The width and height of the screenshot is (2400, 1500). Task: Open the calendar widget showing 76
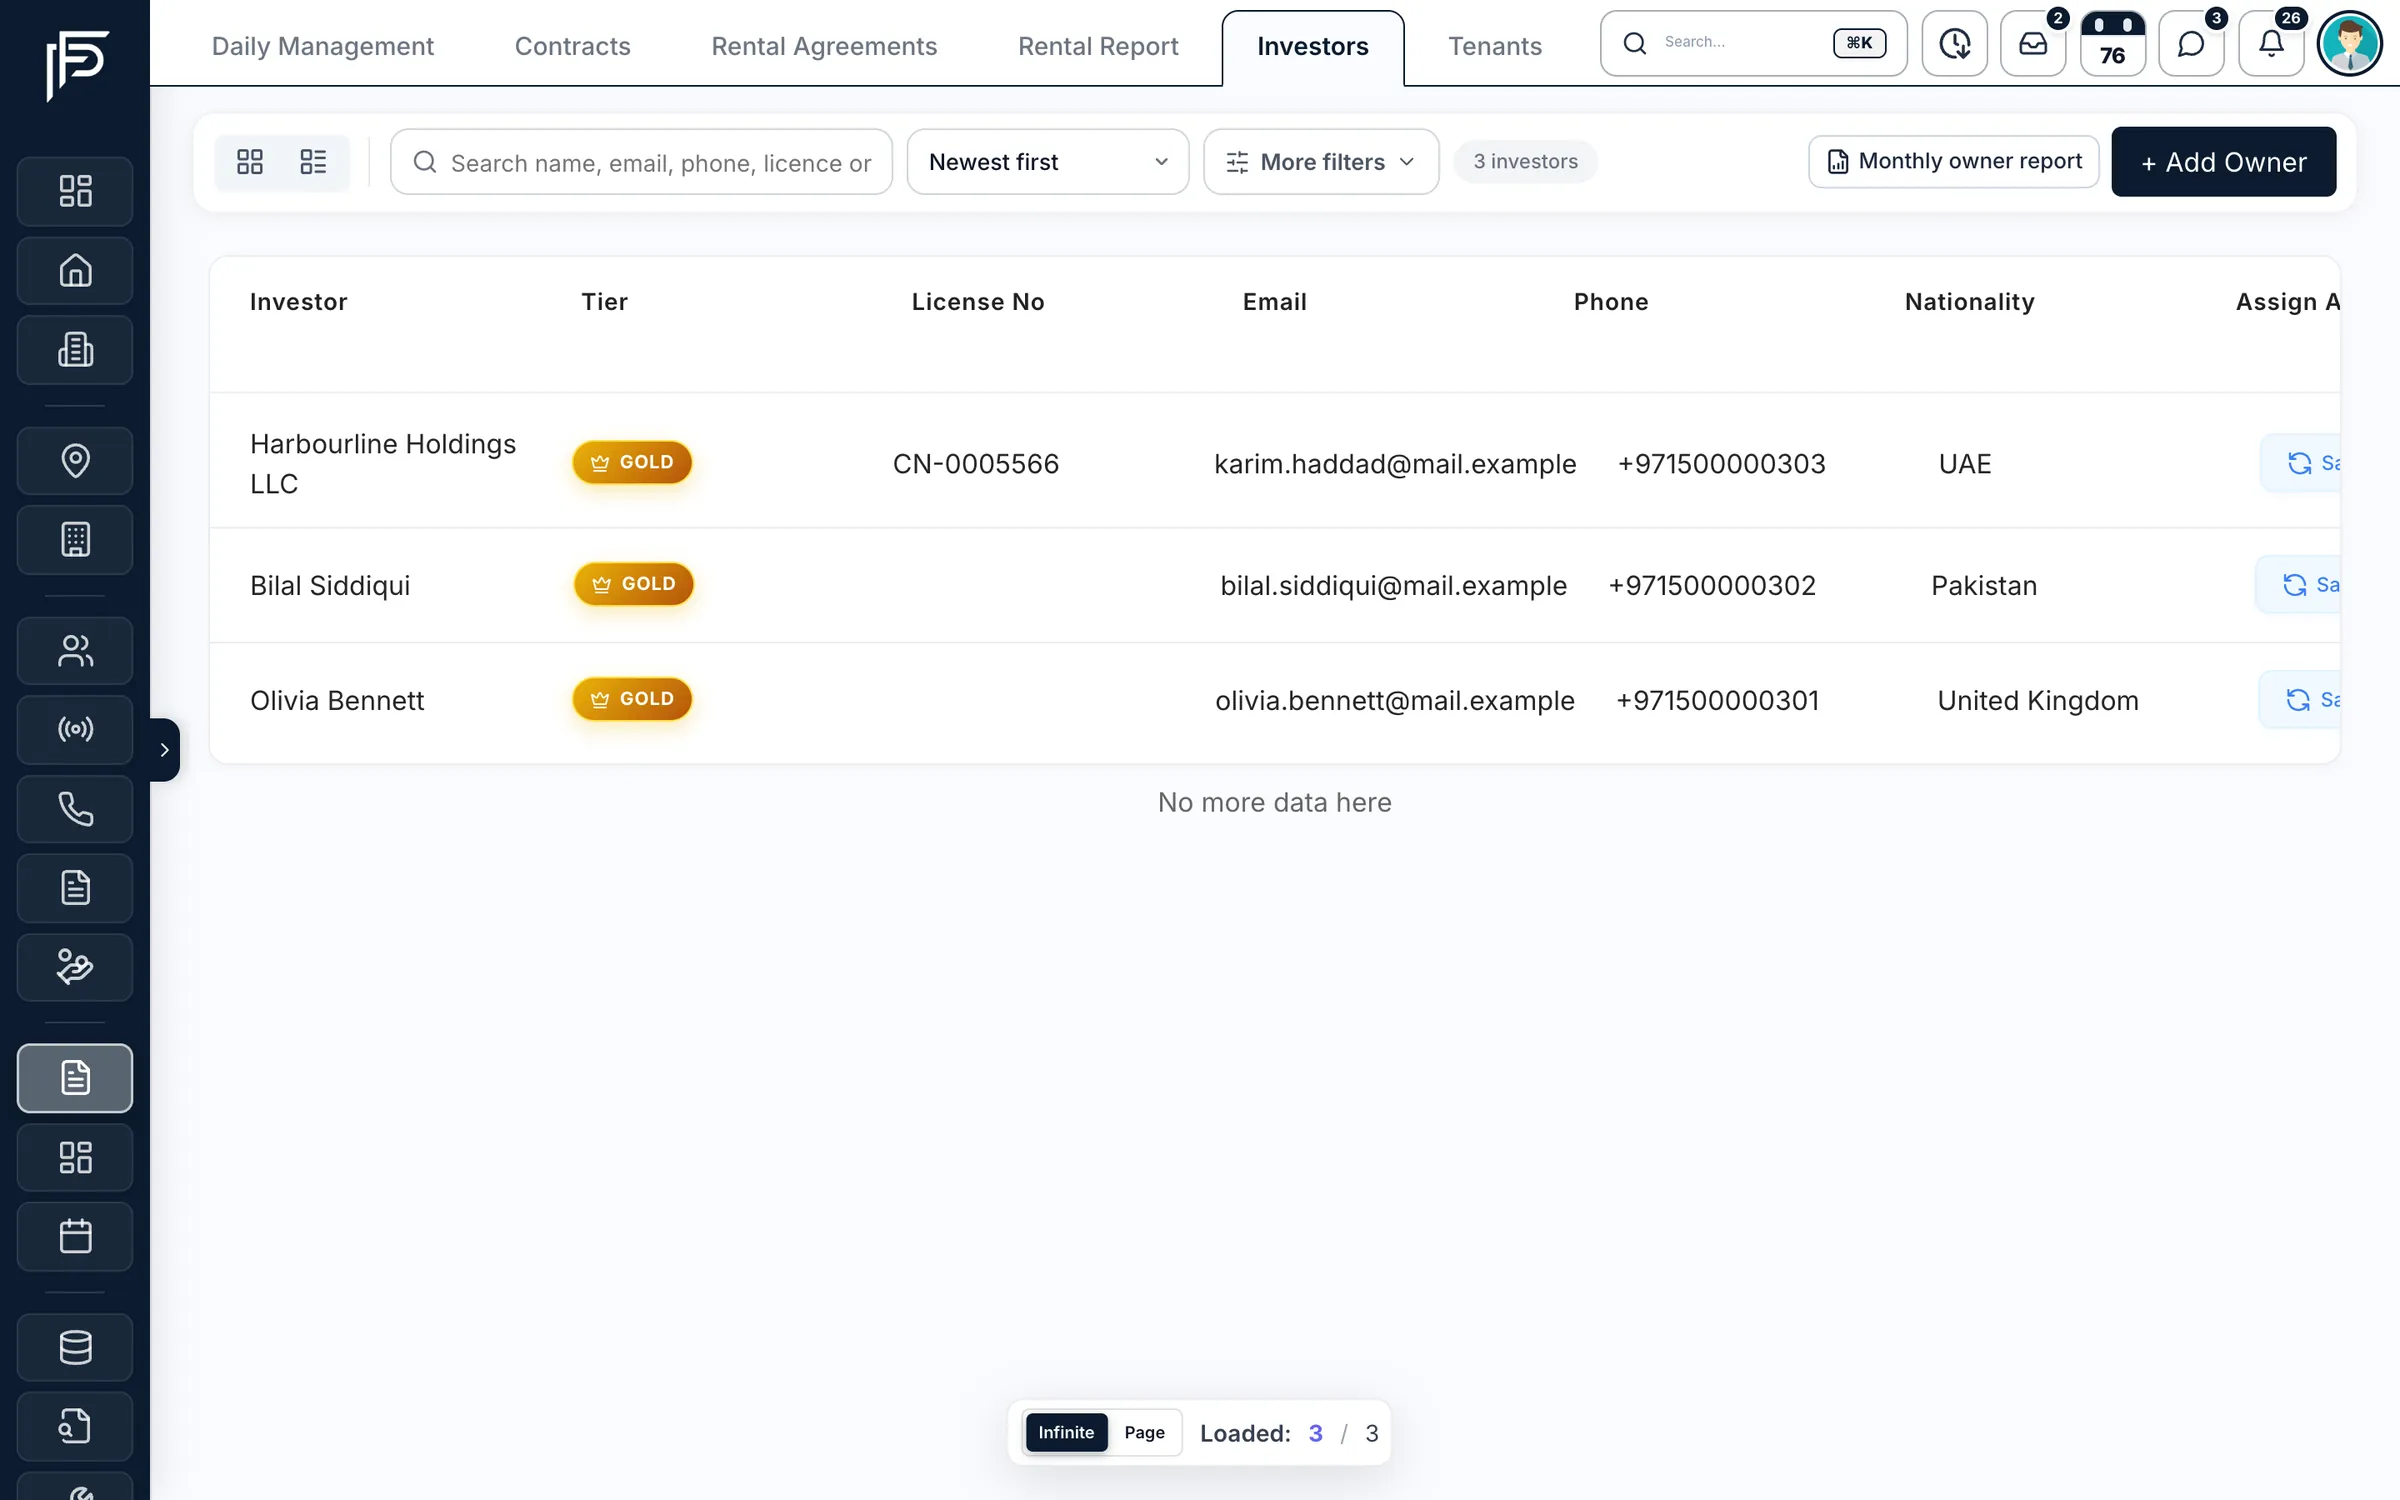pos(2112,43)
